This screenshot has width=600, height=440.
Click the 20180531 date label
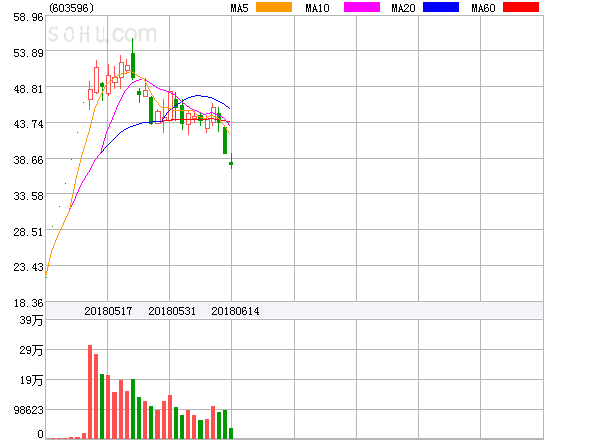tap(172, 311)
